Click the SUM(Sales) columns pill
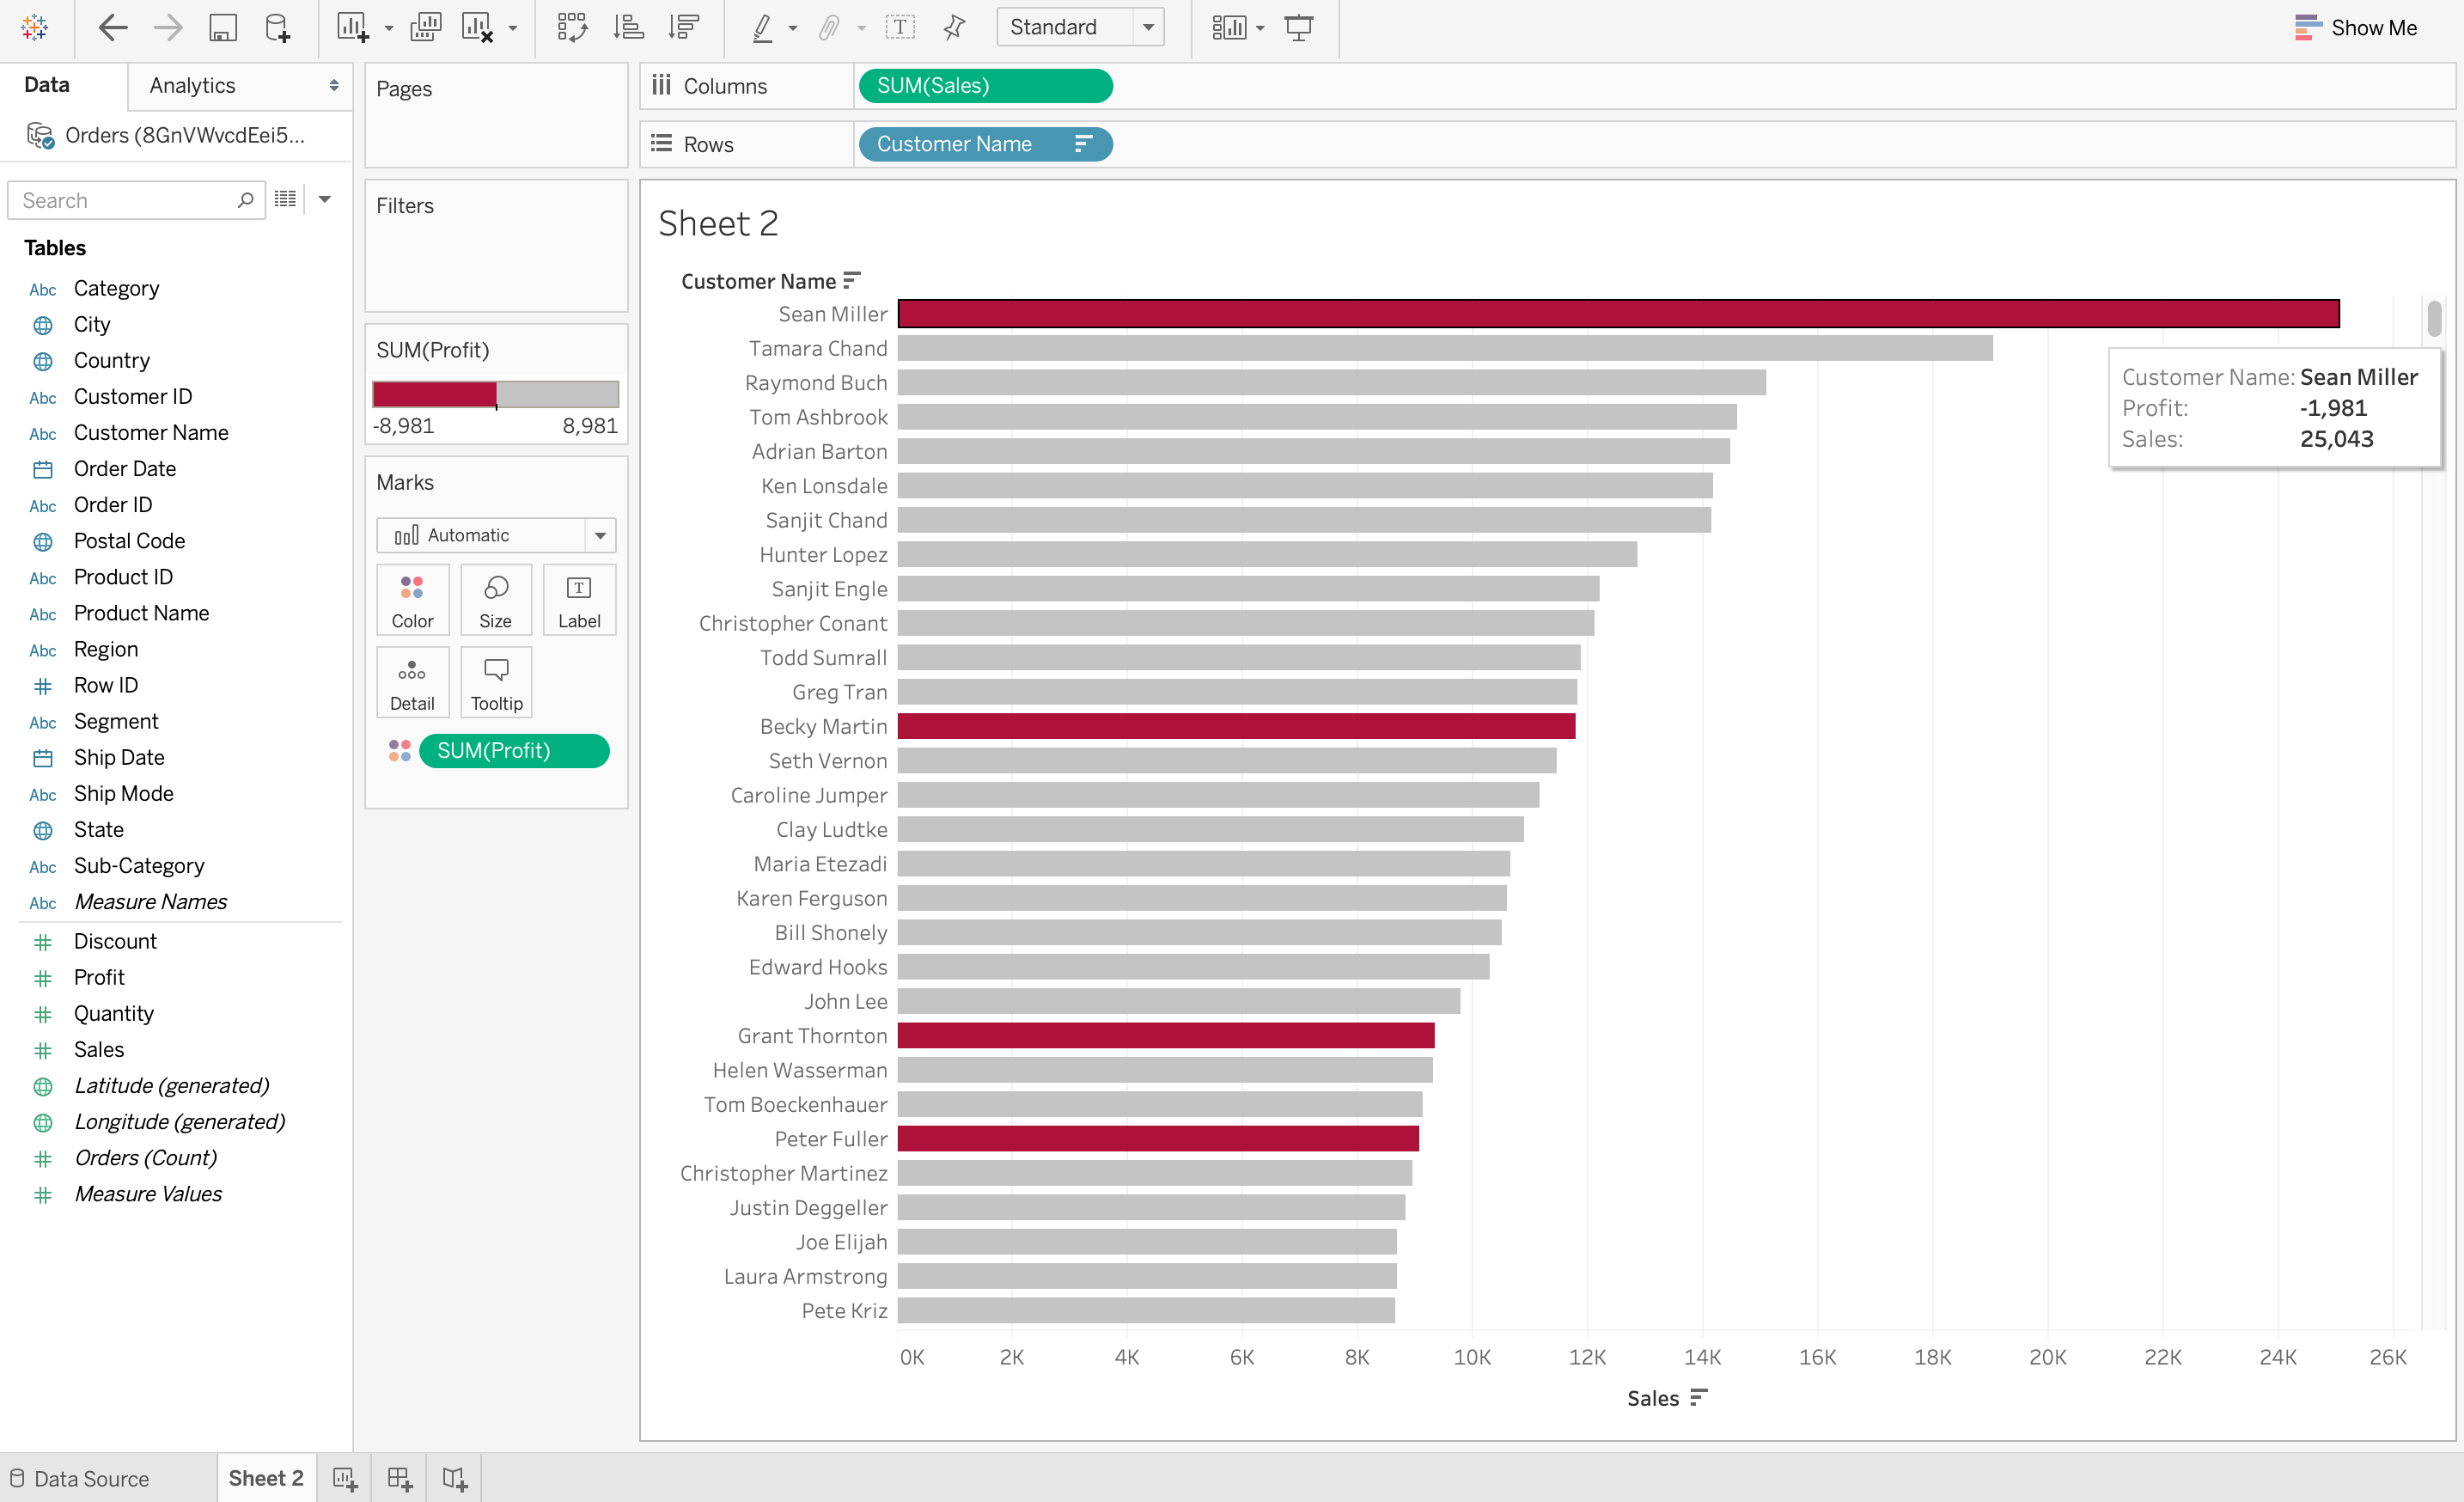 click(985, 84)
